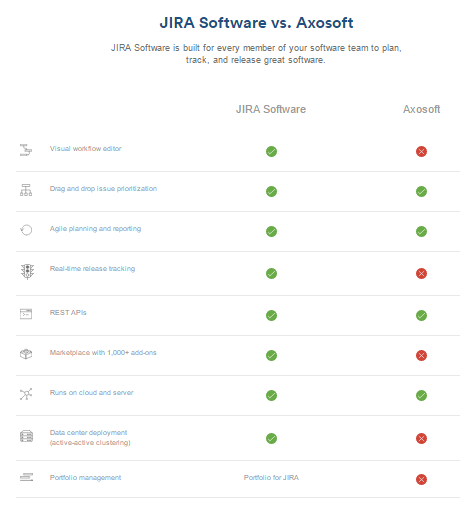Click the JIRA Software column header

[271, 109]
